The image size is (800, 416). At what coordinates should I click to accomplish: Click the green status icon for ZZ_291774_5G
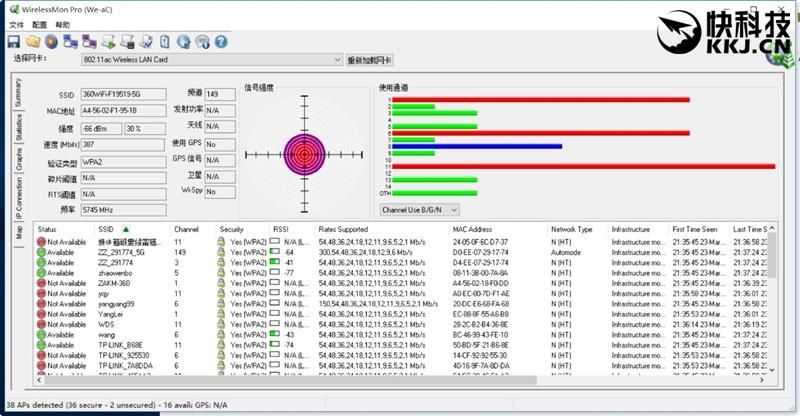pos(41,252)
